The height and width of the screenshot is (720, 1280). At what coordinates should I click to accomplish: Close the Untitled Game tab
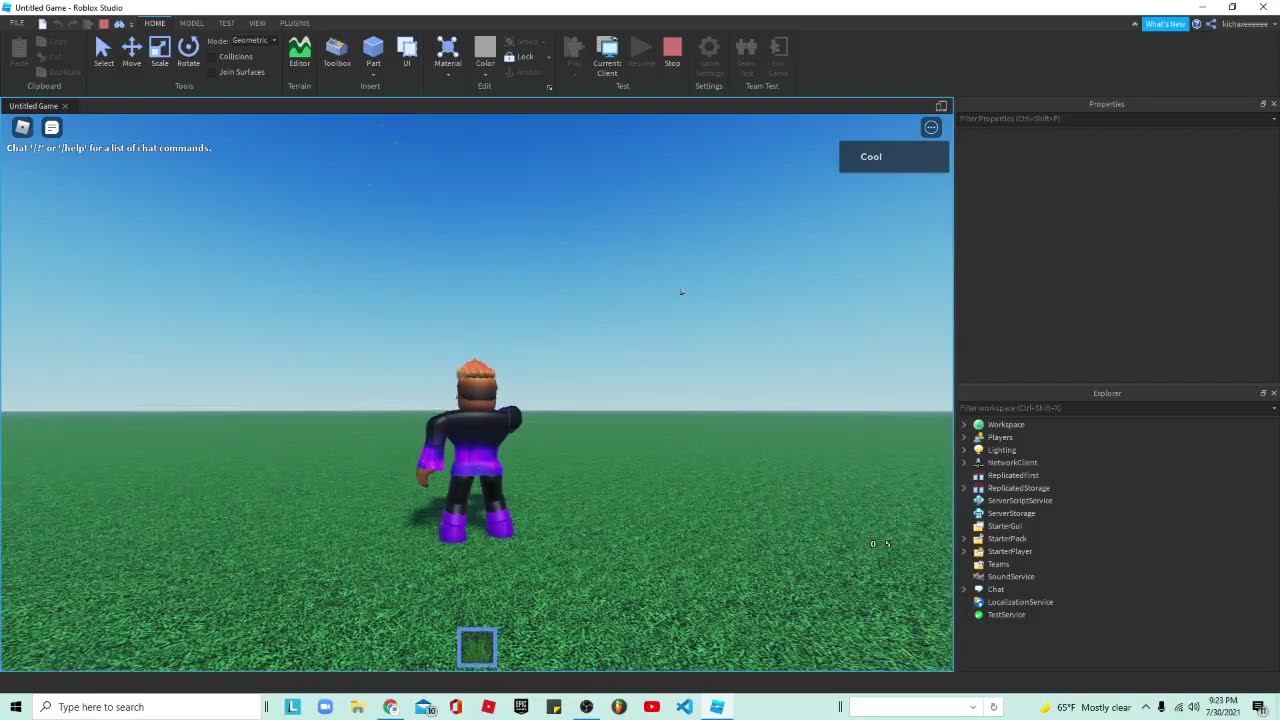click(65, 106)
